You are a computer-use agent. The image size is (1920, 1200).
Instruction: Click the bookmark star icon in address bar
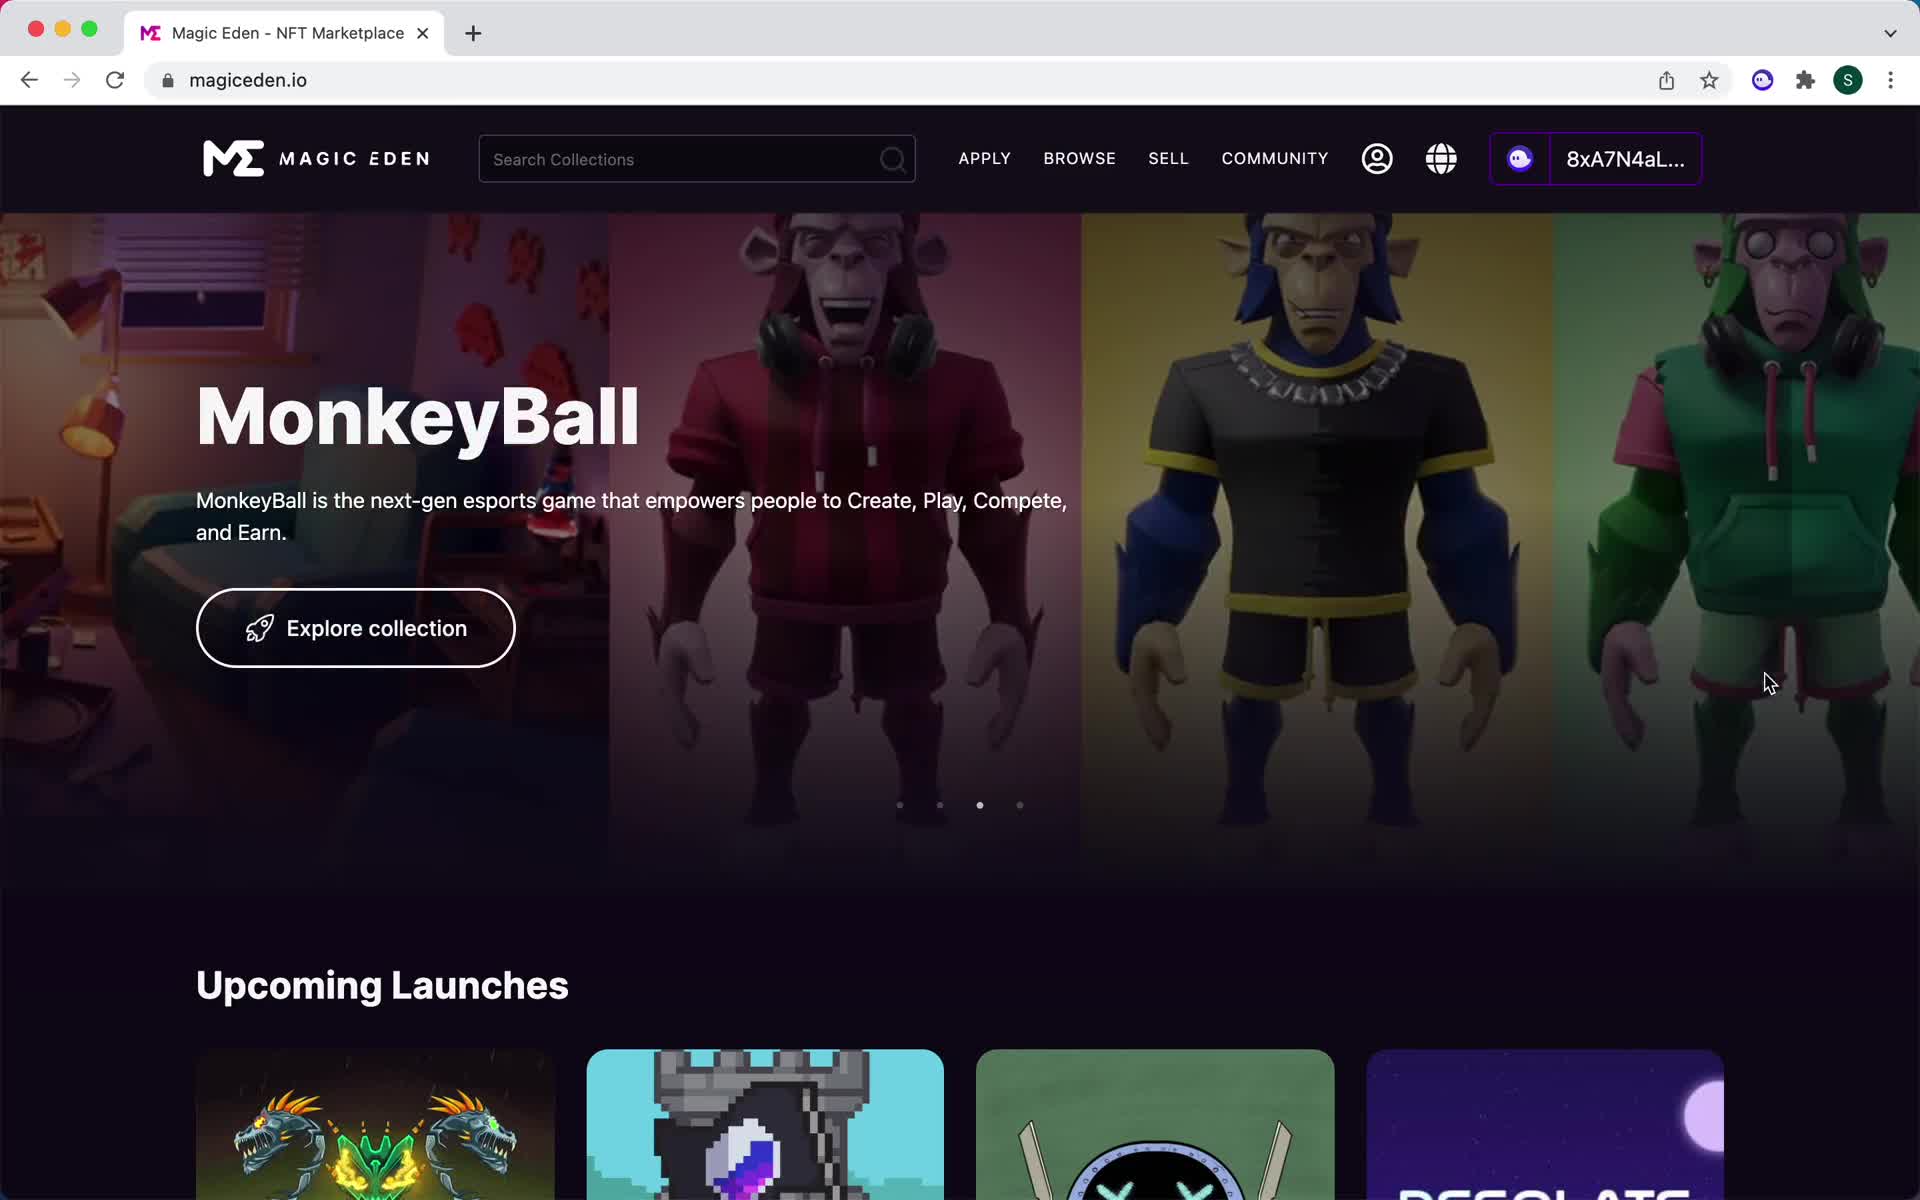click(x=1710, y=80)
